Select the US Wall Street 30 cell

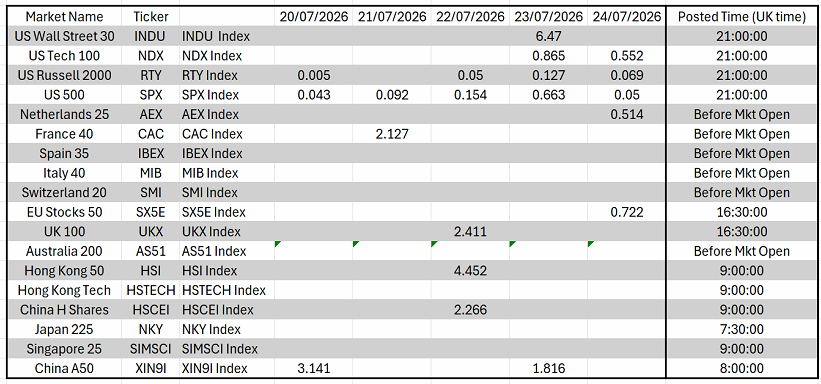(x=64, y=37)
